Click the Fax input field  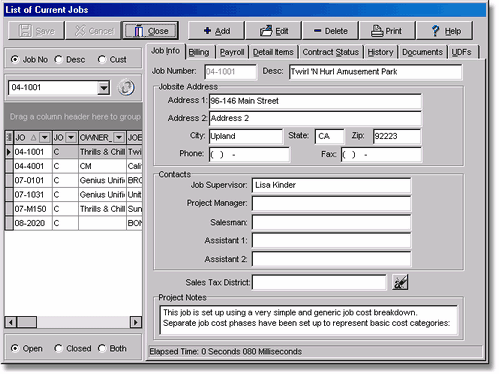381,155
